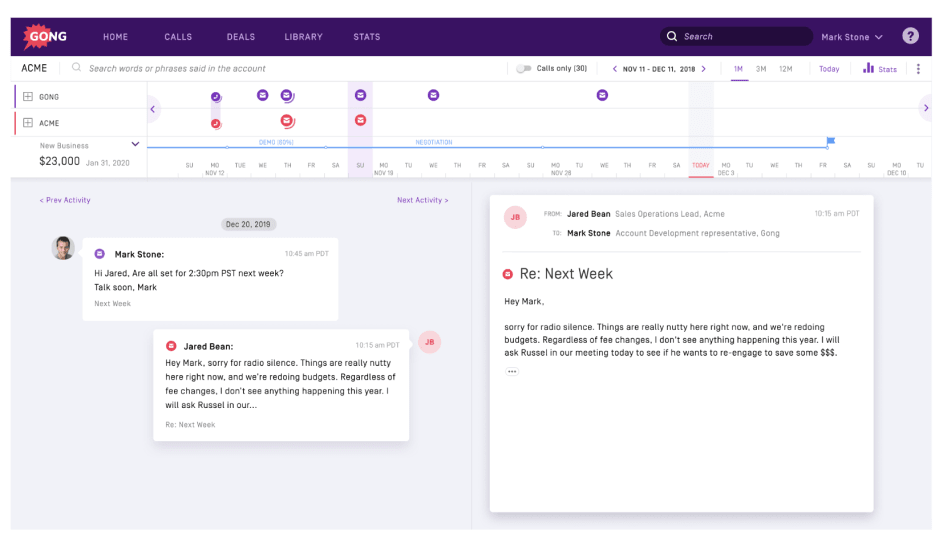Click purple email icon beside Mark Stone message
Screen dimensions: 939x540
(99, 254)
